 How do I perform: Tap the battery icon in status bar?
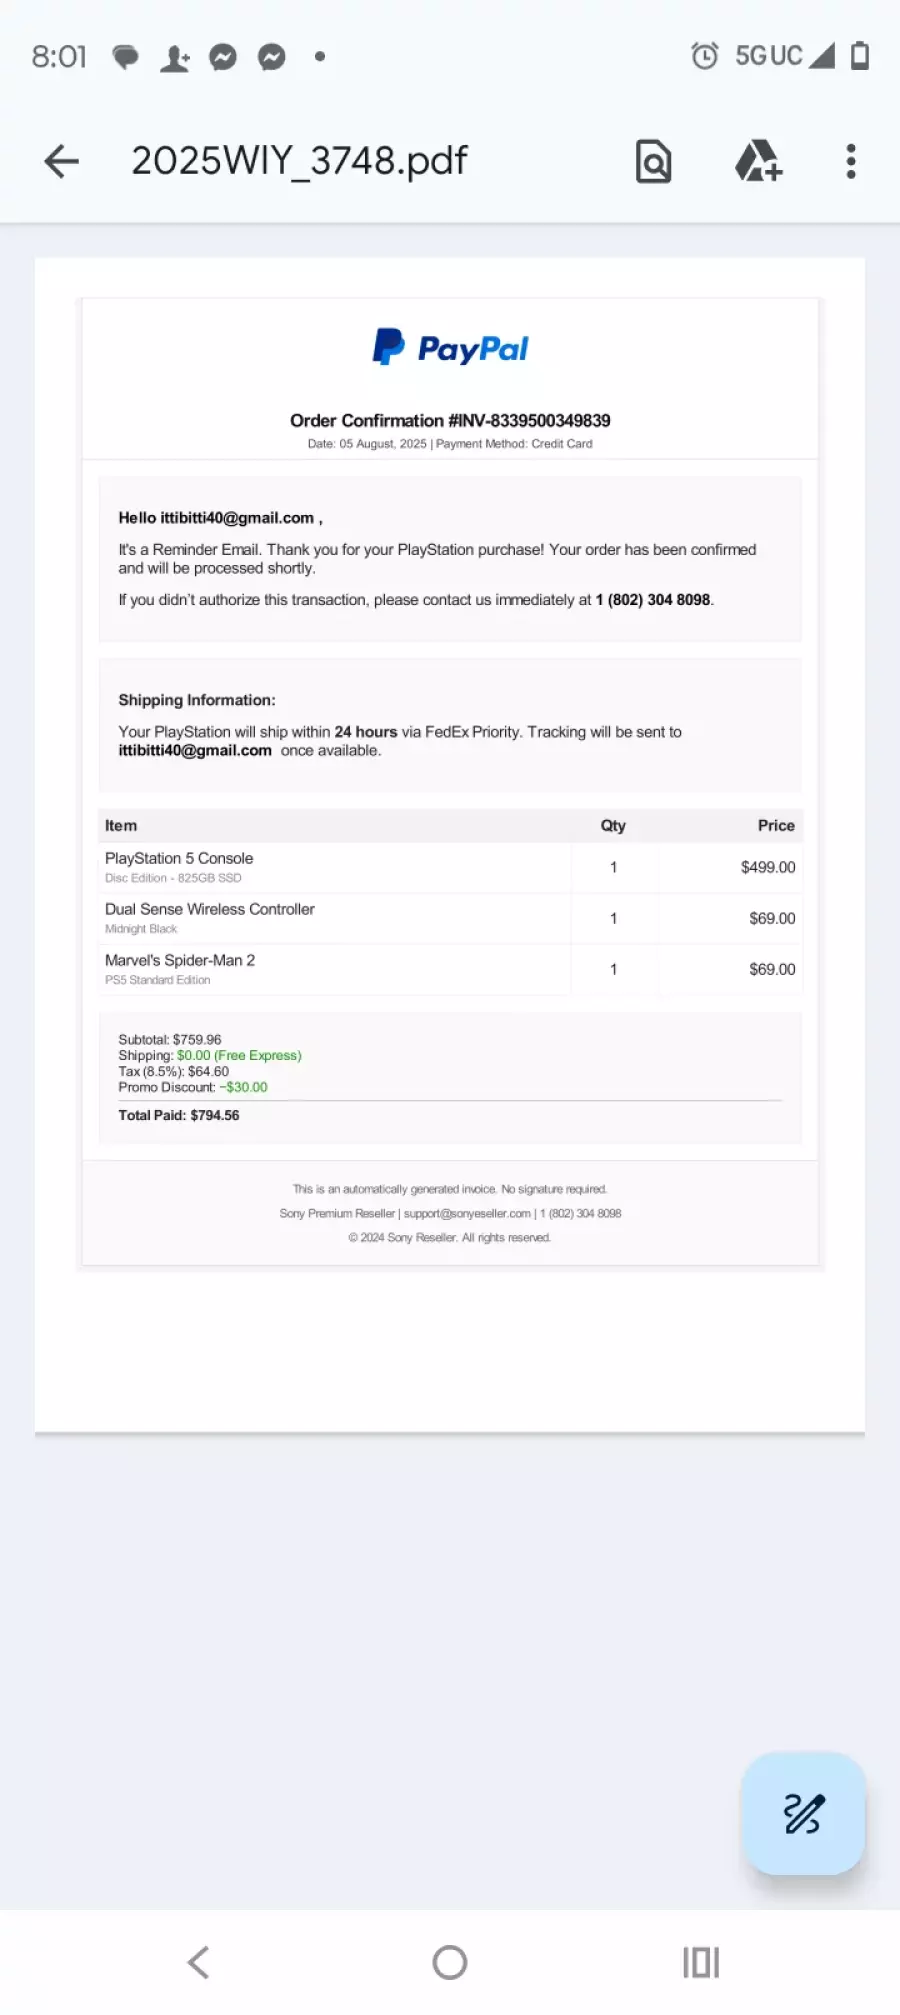(859, 56)
